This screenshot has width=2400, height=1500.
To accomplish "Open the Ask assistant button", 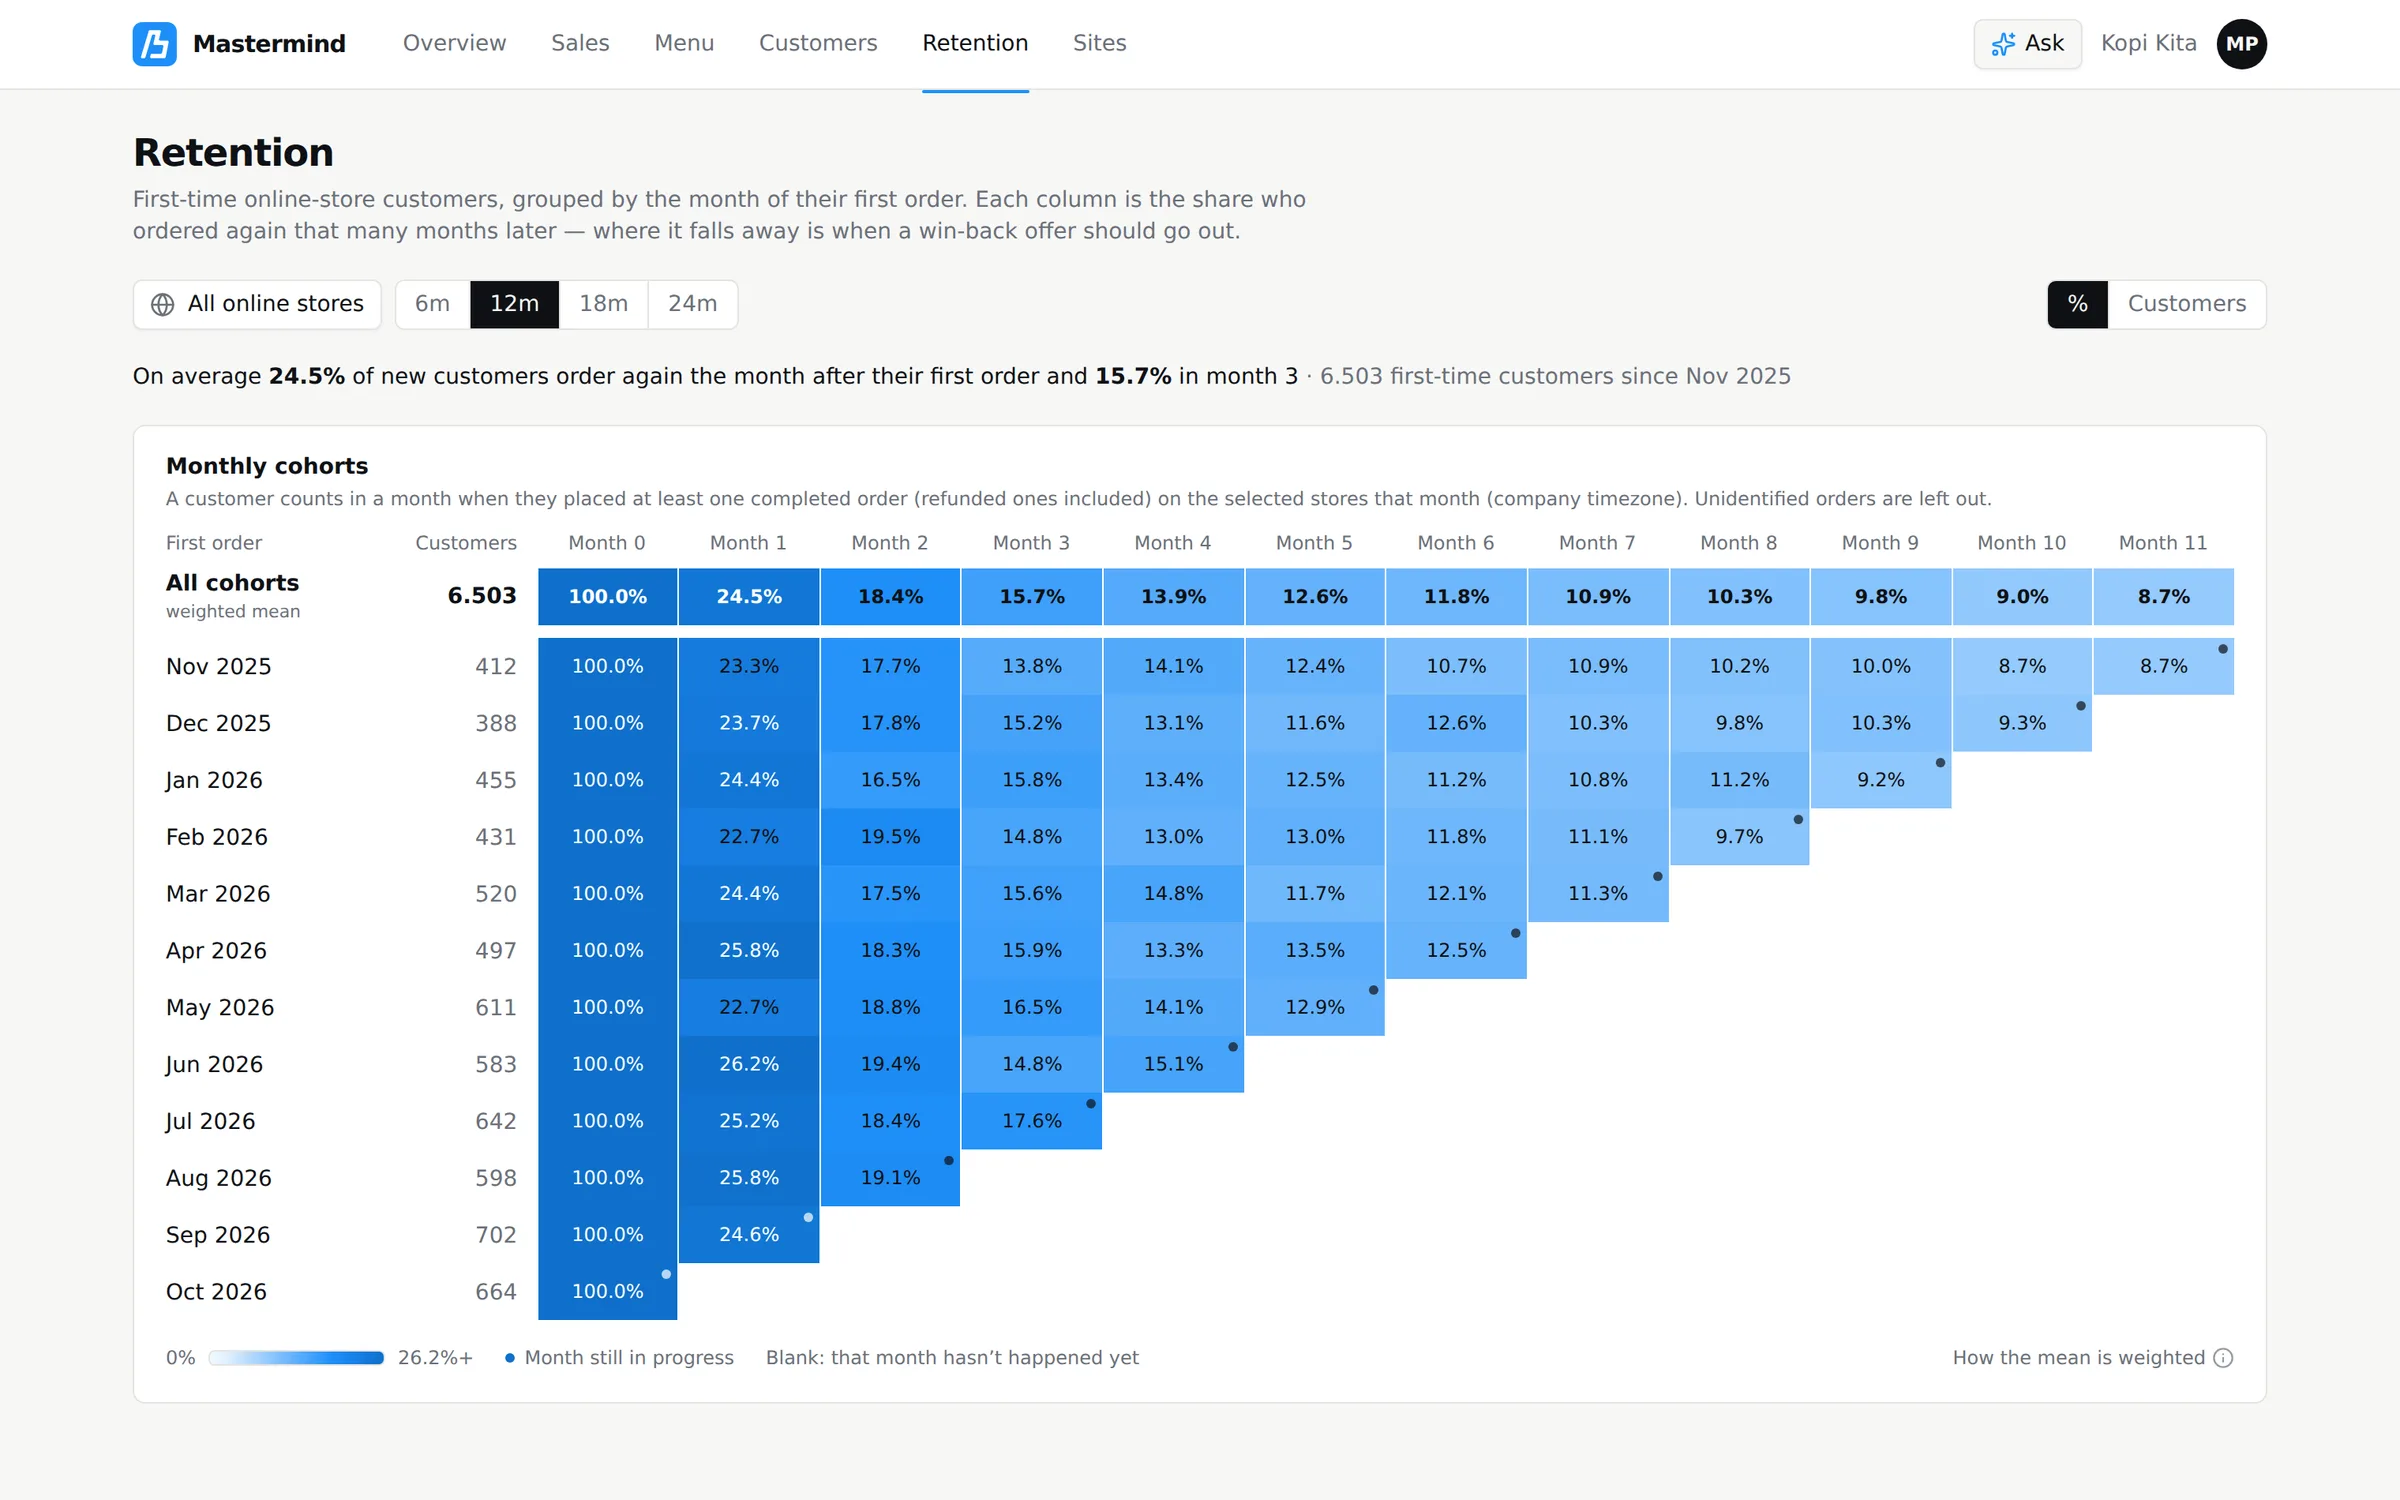I will tap(2027, 44).
